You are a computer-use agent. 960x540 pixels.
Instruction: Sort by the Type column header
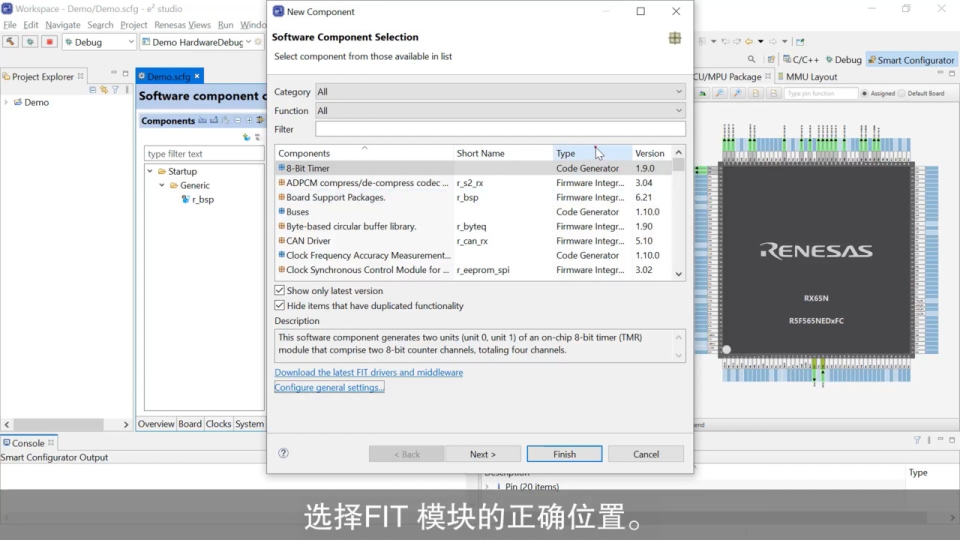(x=591, y=153)
